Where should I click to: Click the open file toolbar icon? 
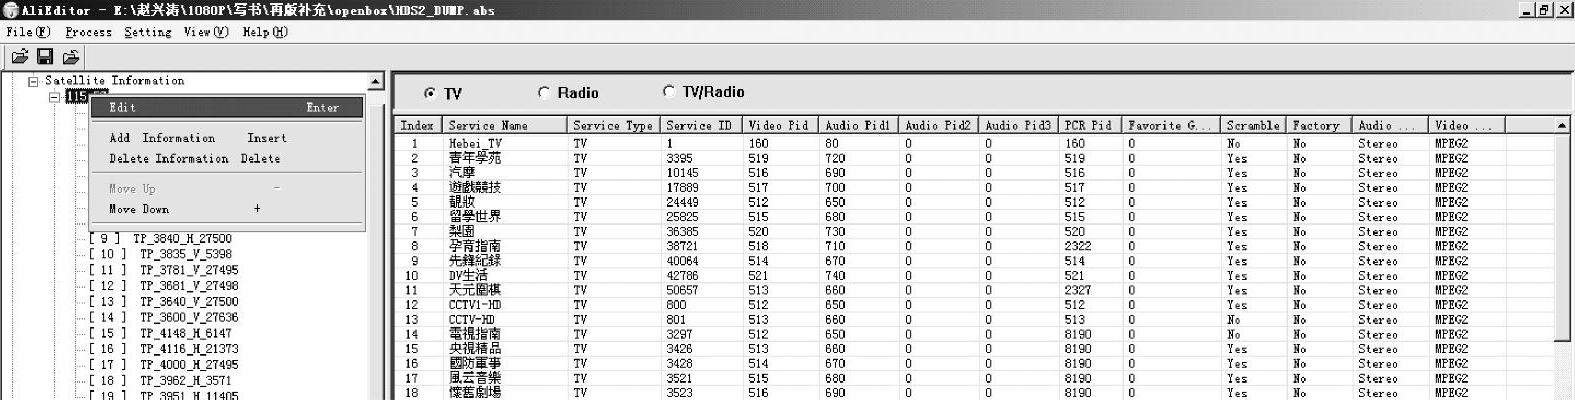click(19, 57)
